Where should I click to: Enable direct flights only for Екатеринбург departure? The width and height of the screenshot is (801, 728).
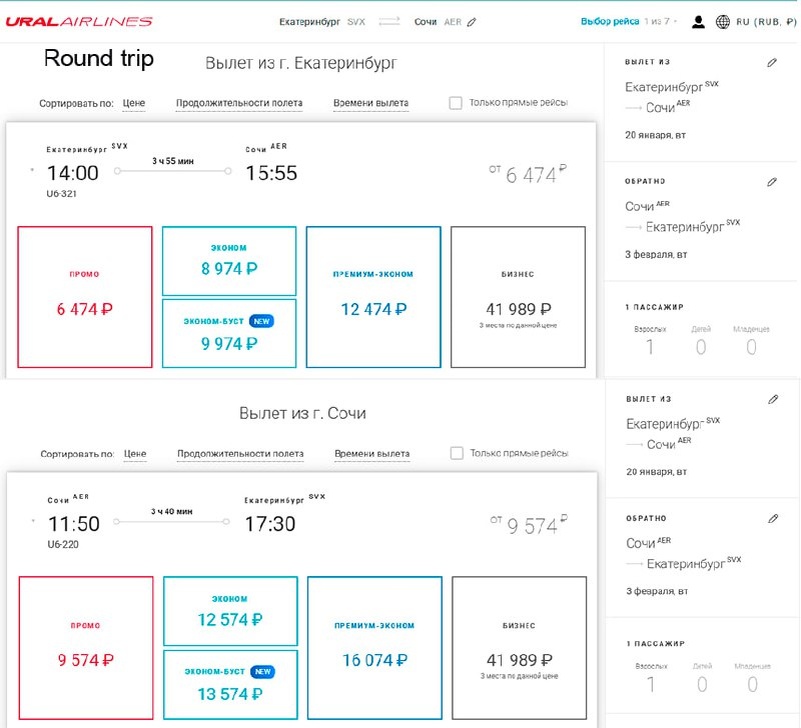[456, 103]
